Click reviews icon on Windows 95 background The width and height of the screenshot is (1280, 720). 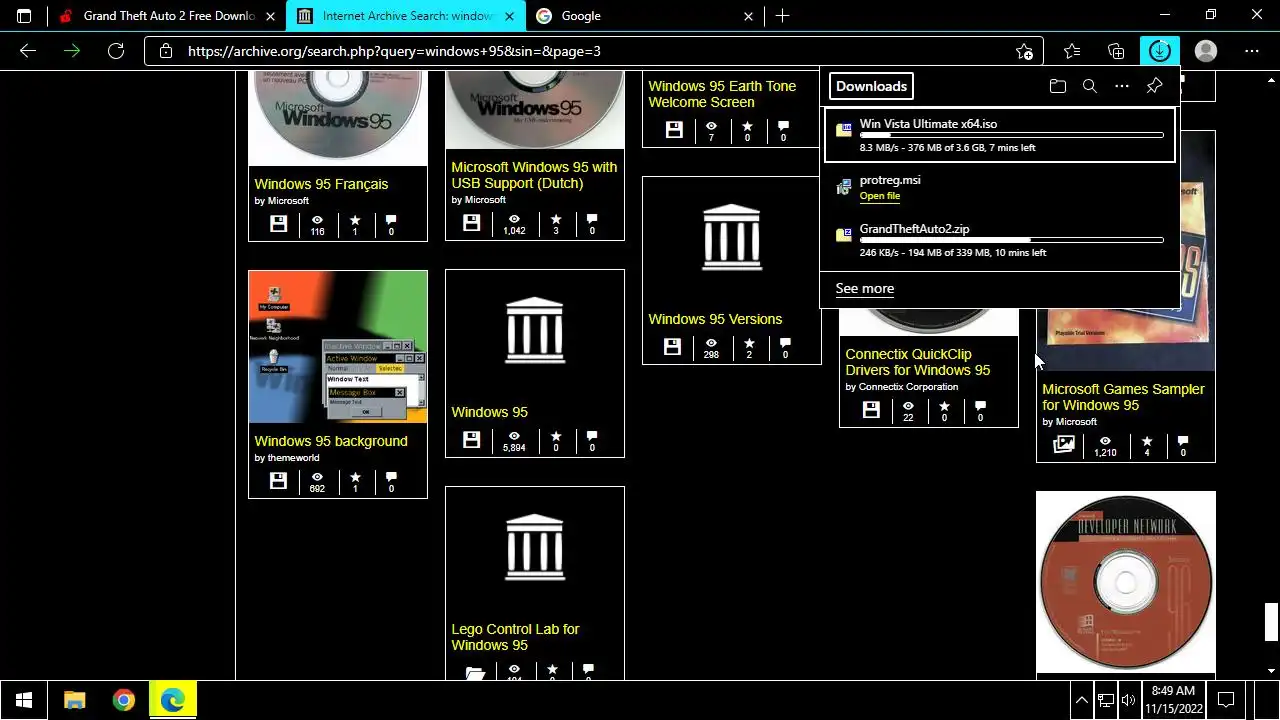[391, 477]
